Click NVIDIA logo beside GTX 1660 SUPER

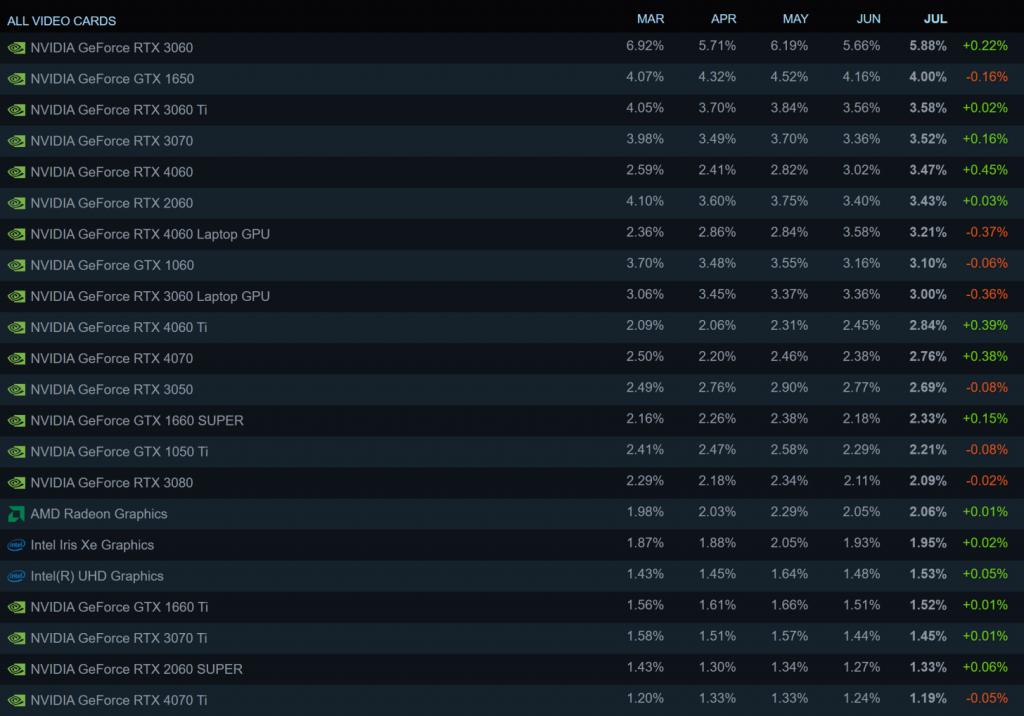16,421
